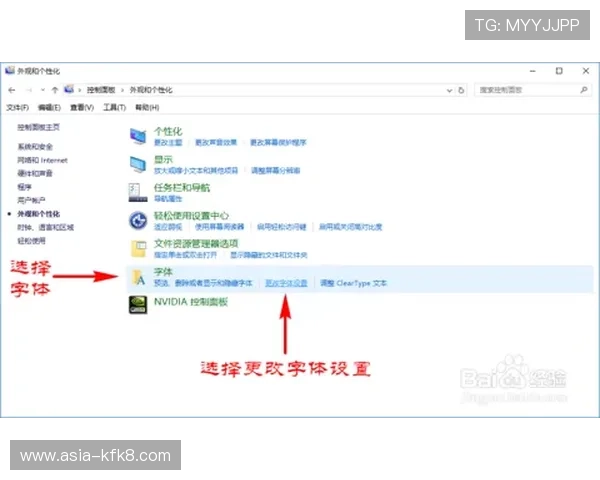600x480 pixels.
Task: Open 程序 in sidebar
Action: pos(24,187)
